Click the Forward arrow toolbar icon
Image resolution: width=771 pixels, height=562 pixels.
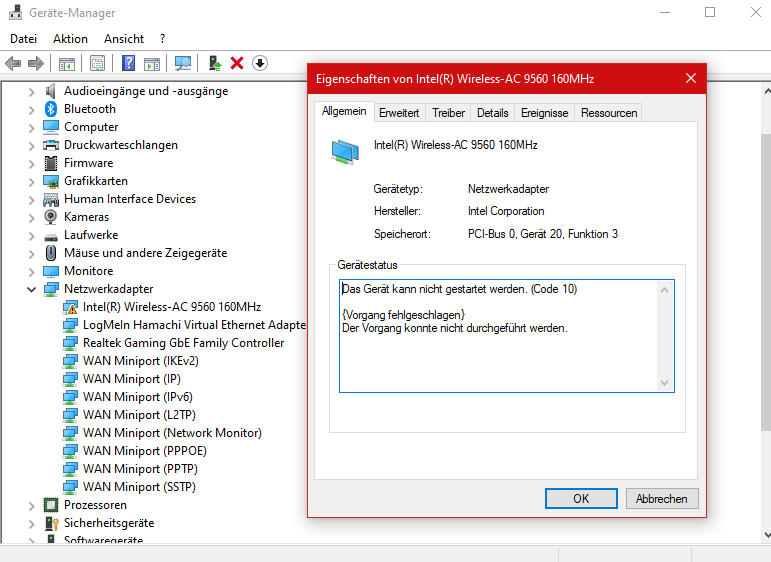click(36, 63)
